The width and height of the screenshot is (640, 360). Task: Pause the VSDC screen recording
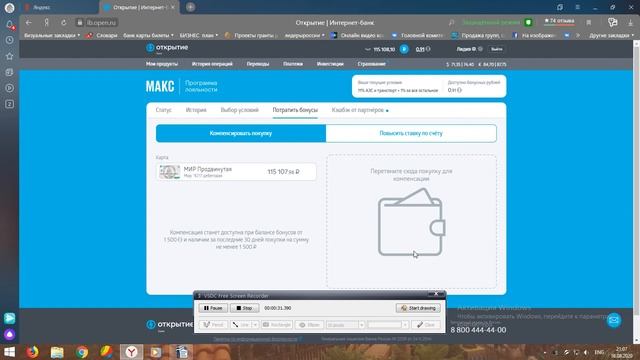click(x=213, y=308)
